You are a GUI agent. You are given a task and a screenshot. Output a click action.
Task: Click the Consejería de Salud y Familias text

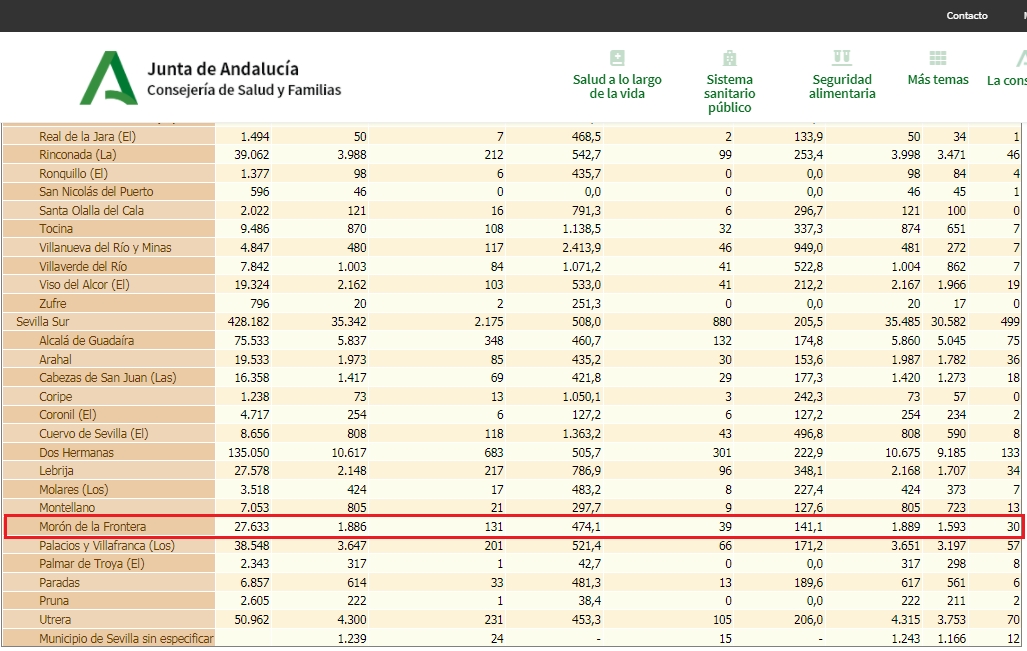244,90
